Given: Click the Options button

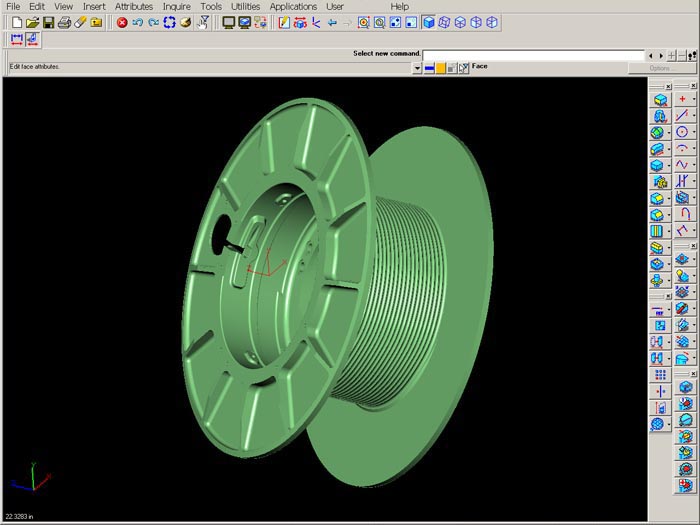Looking at the screenshot, I should pos(659,68).
